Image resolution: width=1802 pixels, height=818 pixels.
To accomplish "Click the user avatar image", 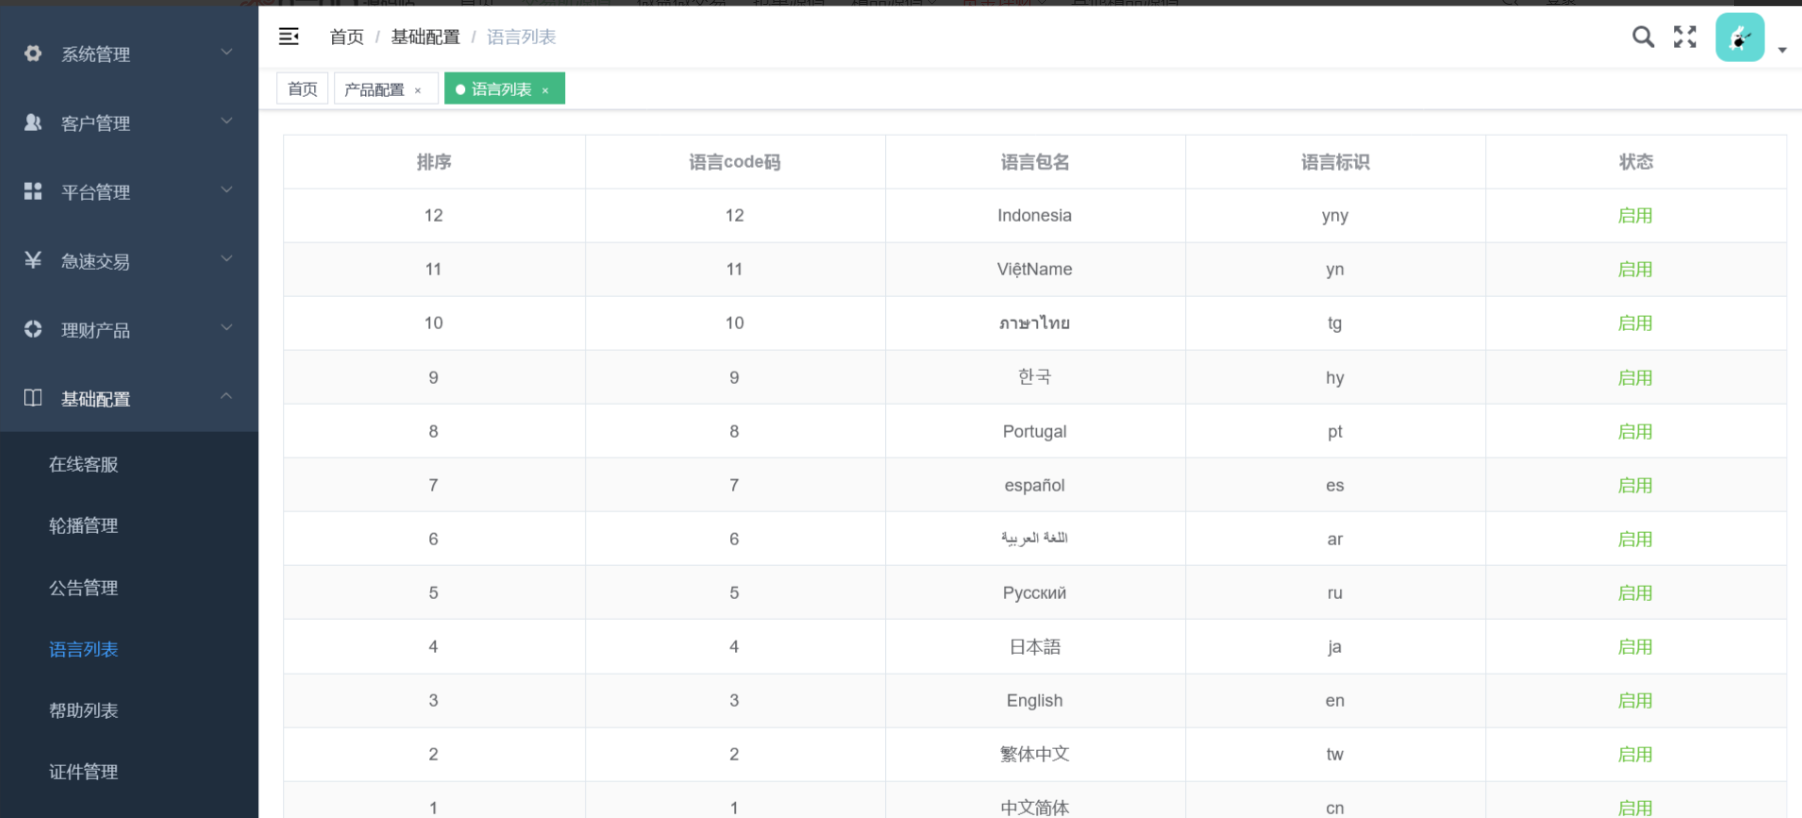I will pyautogui.click(x=1739, y=38).
